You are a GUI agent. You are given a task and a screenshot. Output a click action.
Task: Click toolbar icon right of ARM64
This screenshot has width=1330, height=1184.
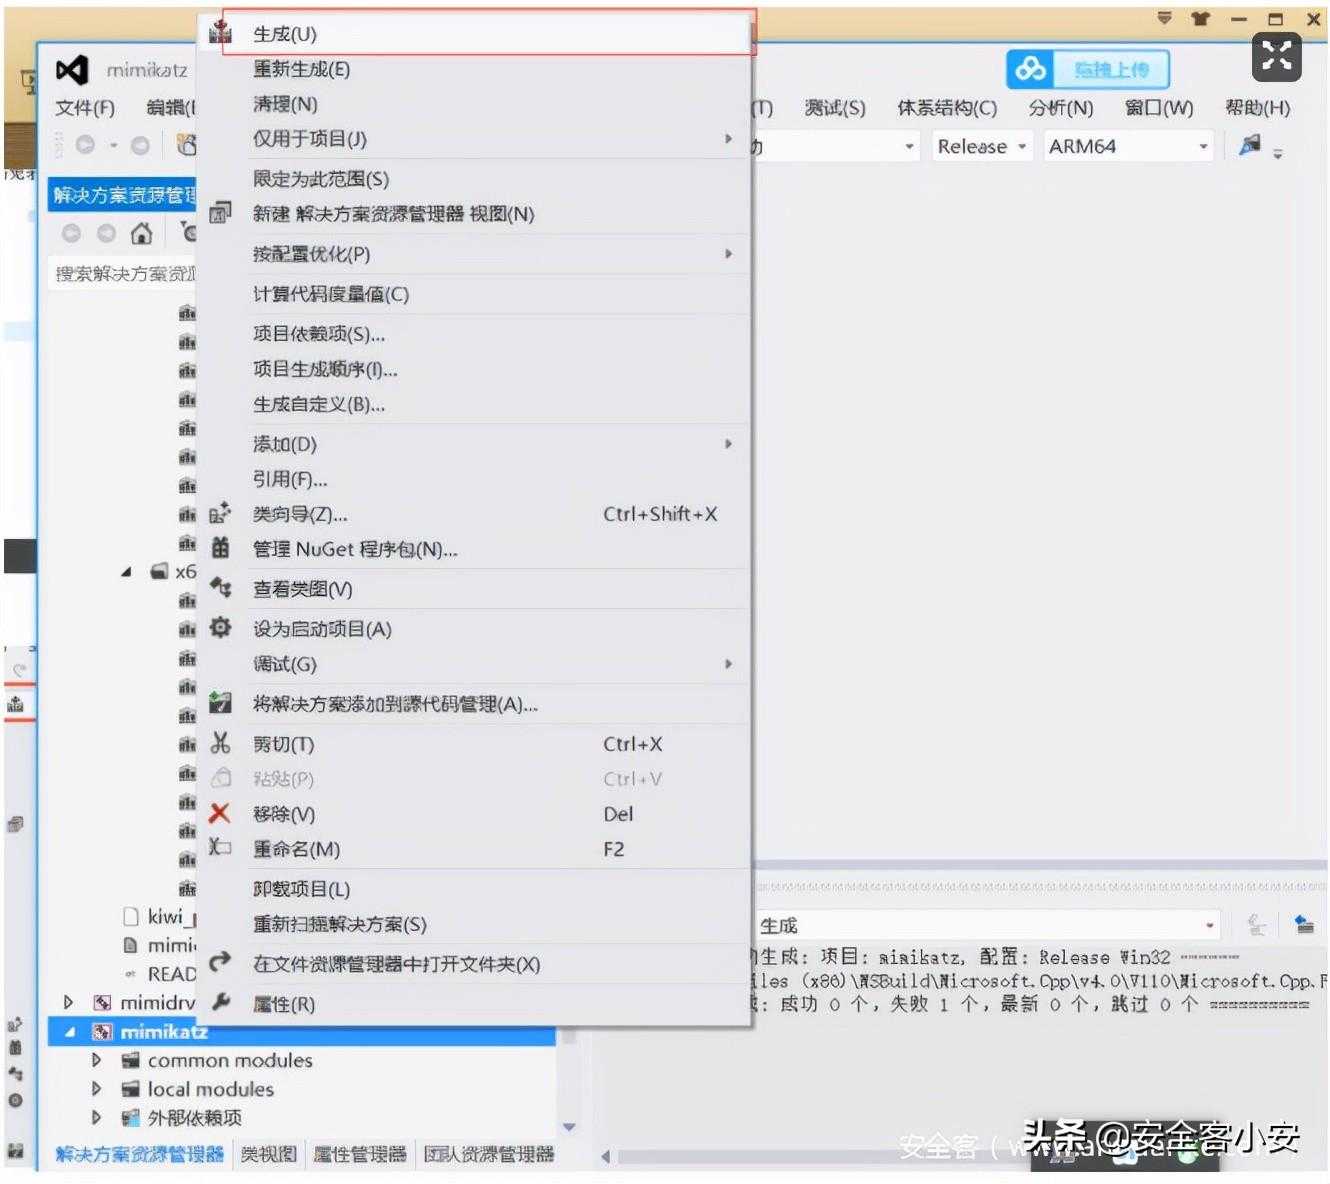coord(1250,146)
